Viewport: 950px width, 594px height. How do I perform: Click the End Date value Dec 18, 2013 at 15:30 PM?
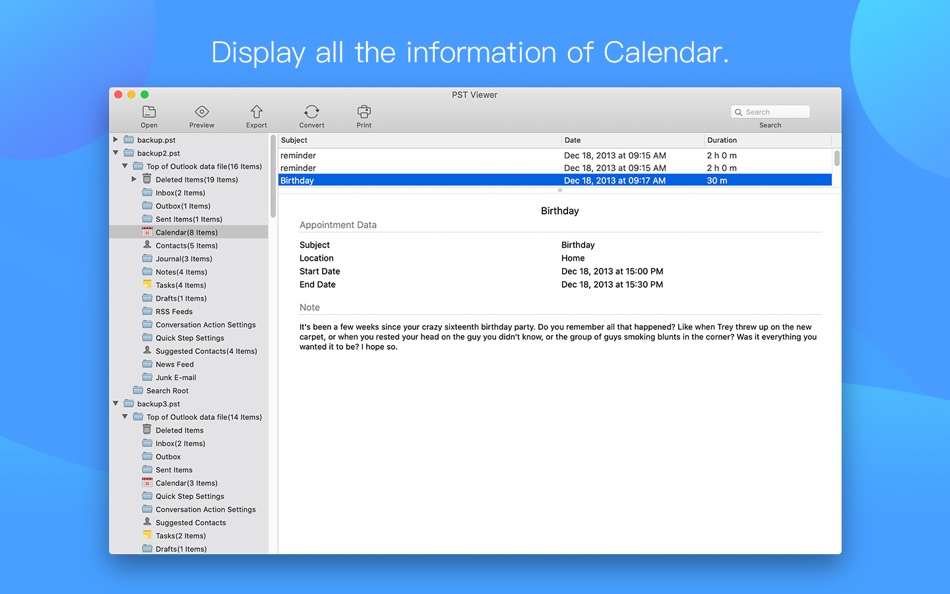[612, 284]
